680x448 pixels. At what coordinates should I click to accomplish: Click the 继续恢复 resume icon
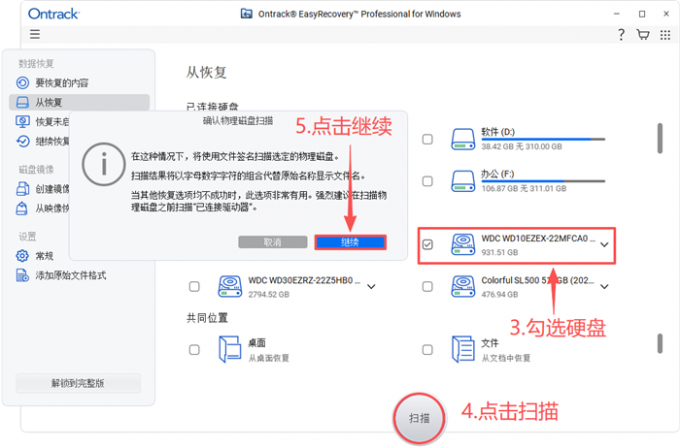pos(23,141)
